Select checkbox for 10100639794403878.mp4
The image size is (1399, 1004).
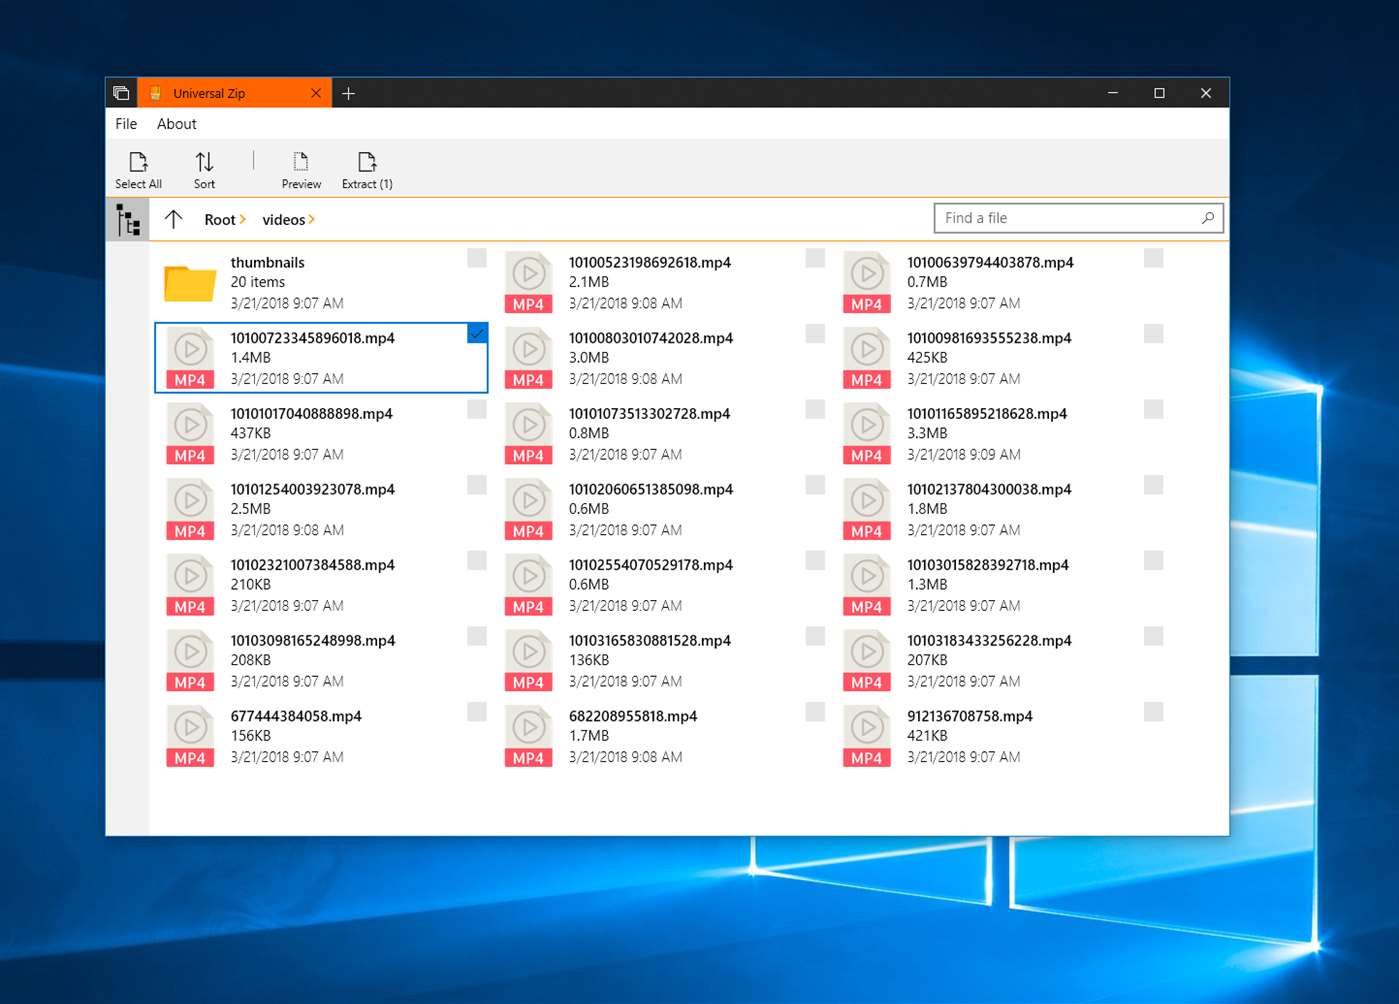[x=1153, y=258]
